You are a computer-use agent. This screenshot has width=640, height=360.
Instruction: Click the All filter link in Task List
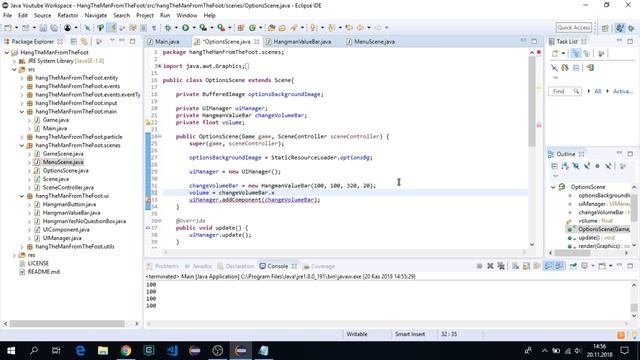(x=598, y=91)
